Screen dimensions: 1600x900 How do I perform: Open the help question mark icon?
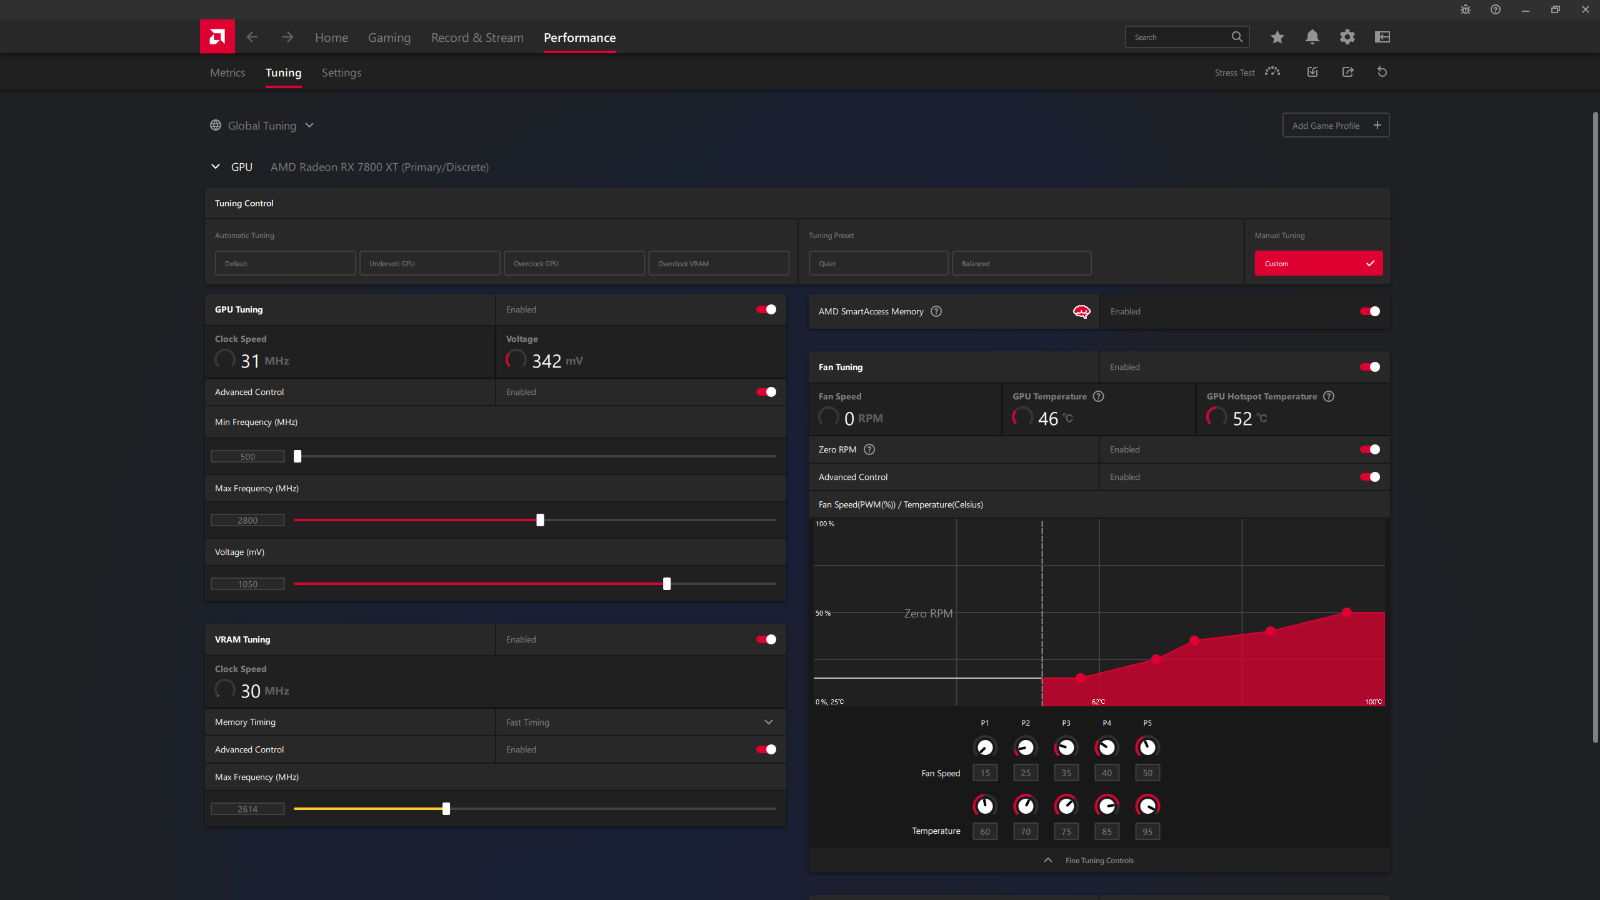[1495, 9]
